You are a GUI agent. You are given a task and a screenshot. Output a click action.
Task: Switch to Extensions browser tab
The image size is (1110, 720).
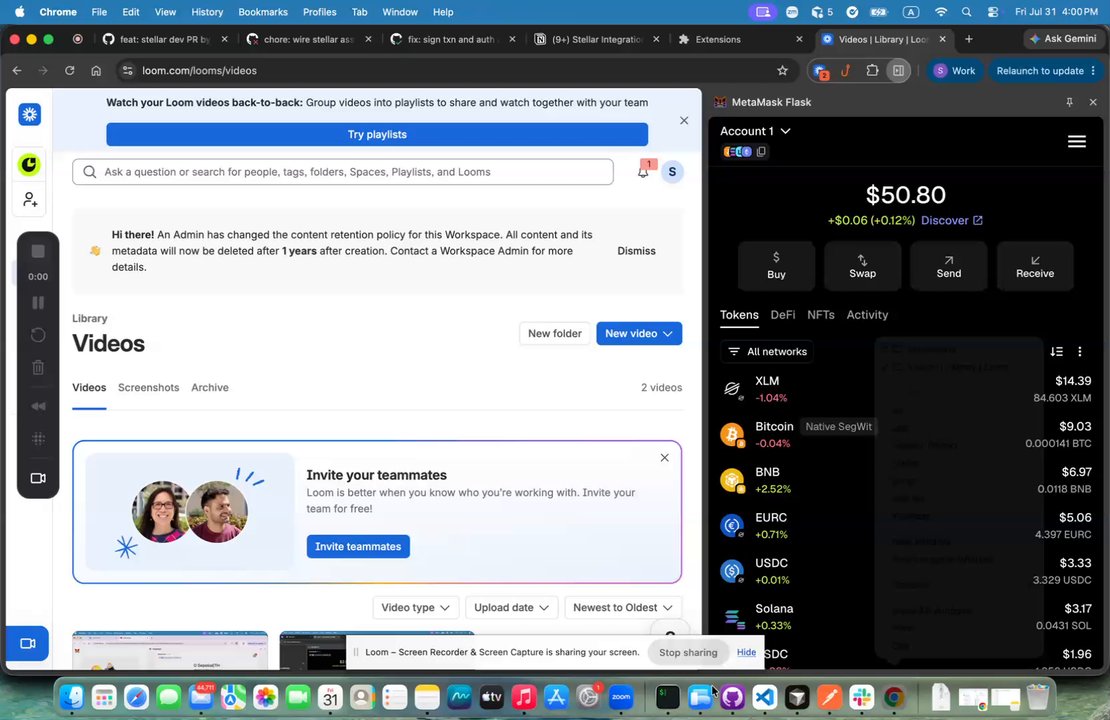point(738,39)
